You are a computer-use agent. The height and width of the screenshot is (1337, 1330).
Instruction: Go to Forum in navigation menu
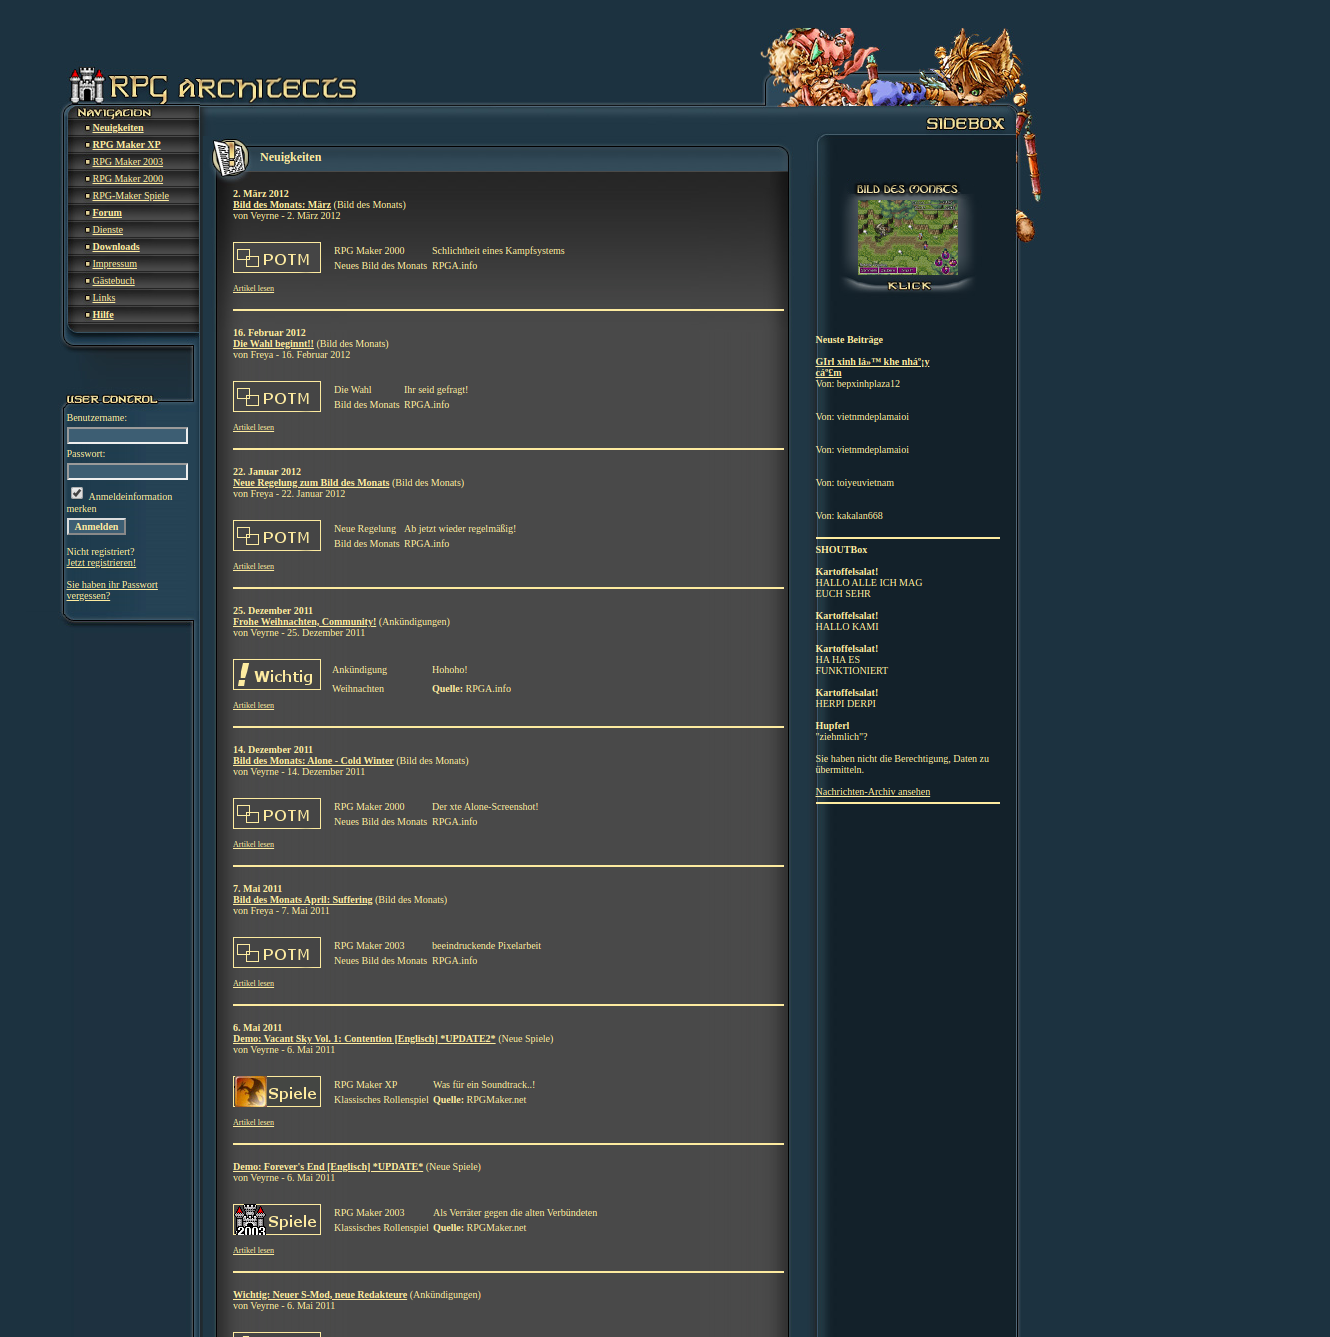pyautogui.click(x=107, y=213)
